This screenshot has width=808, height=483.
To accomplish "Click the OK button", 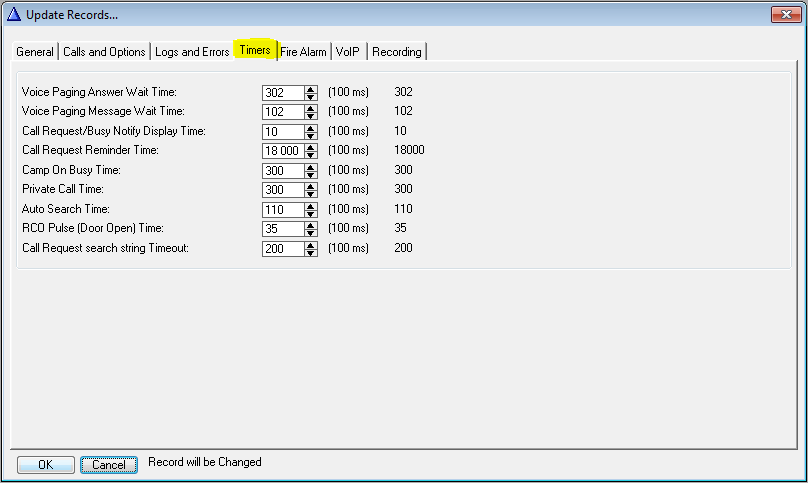I will [x=46, y=464].
